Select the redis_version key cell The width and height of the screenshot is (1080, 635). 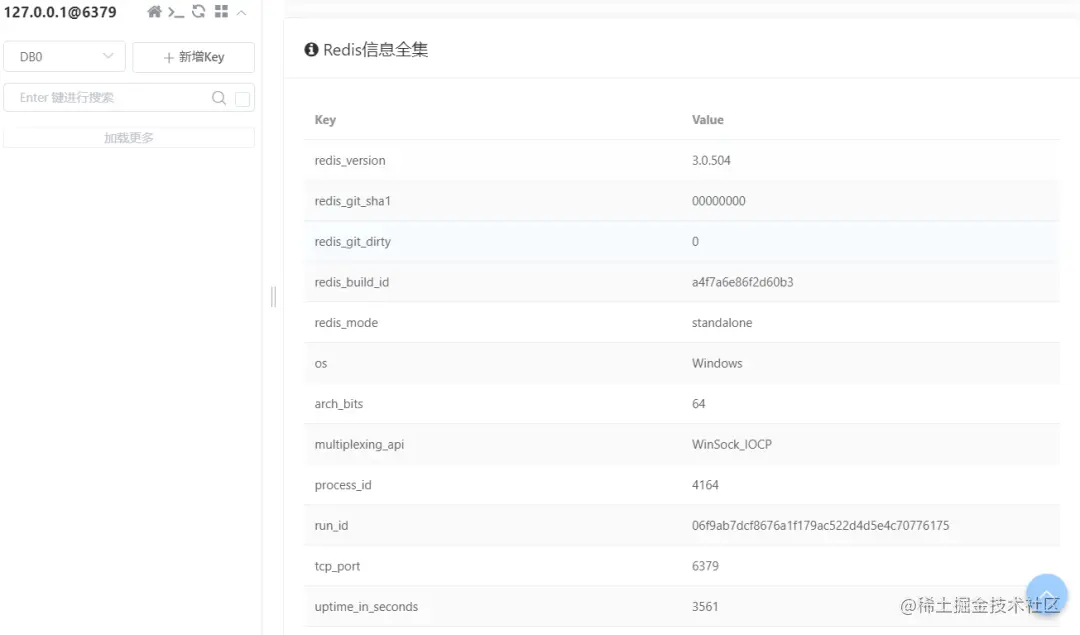350,160
